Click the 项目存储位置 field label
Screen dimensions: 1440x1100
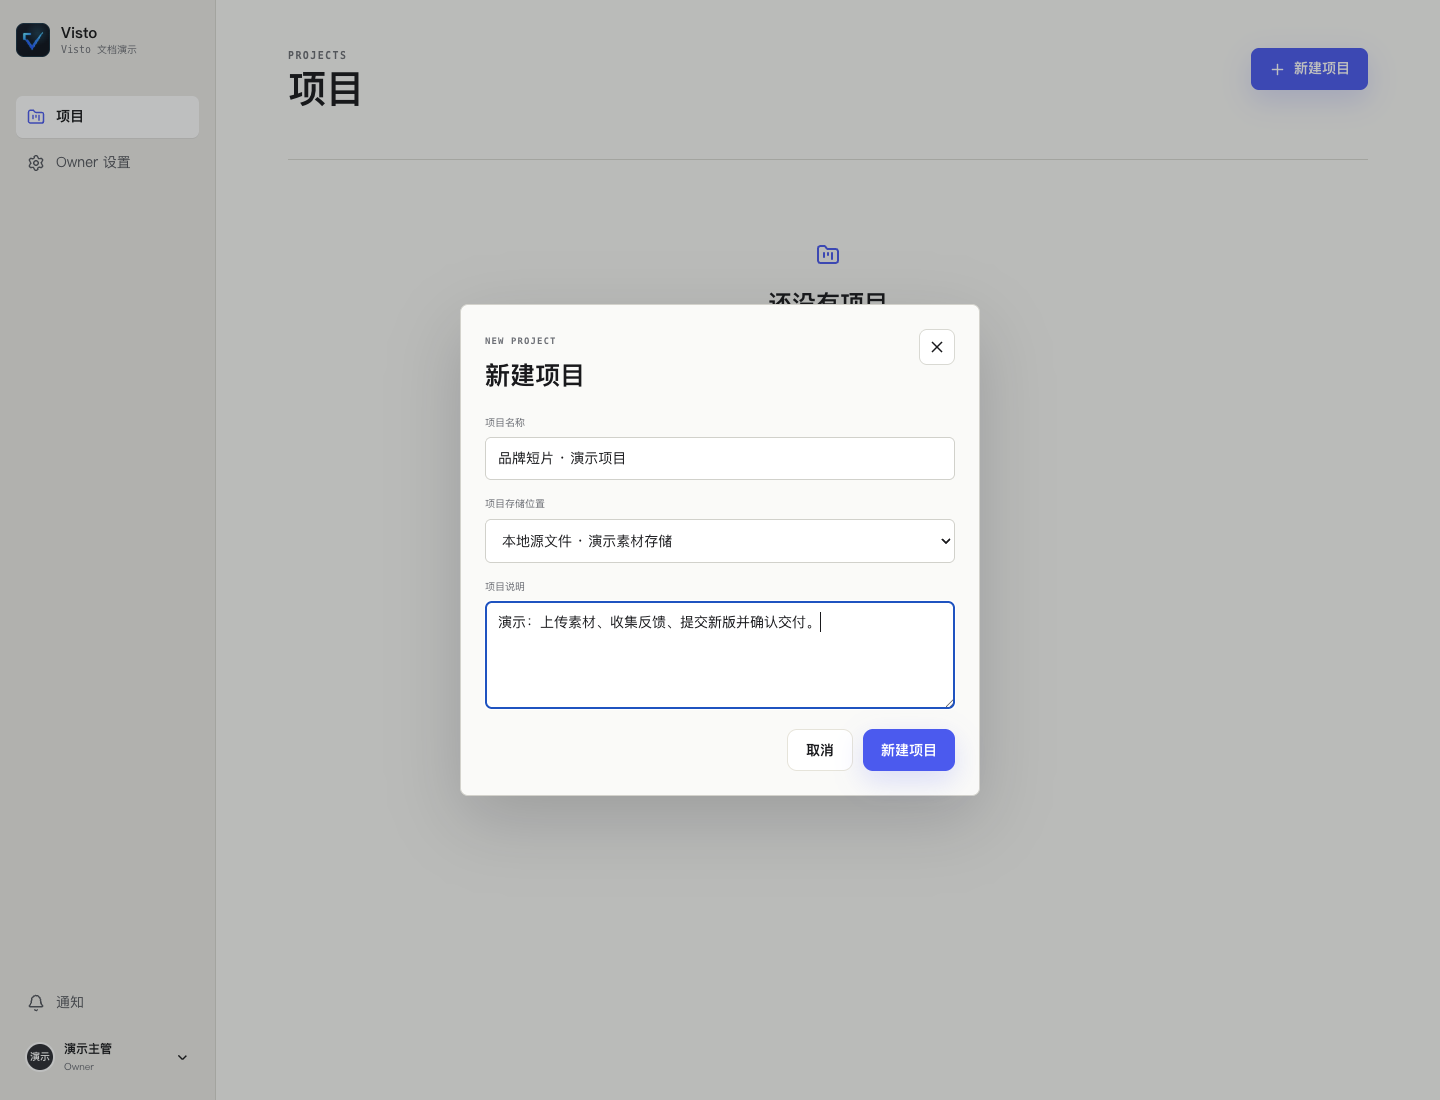click(515, 504)
